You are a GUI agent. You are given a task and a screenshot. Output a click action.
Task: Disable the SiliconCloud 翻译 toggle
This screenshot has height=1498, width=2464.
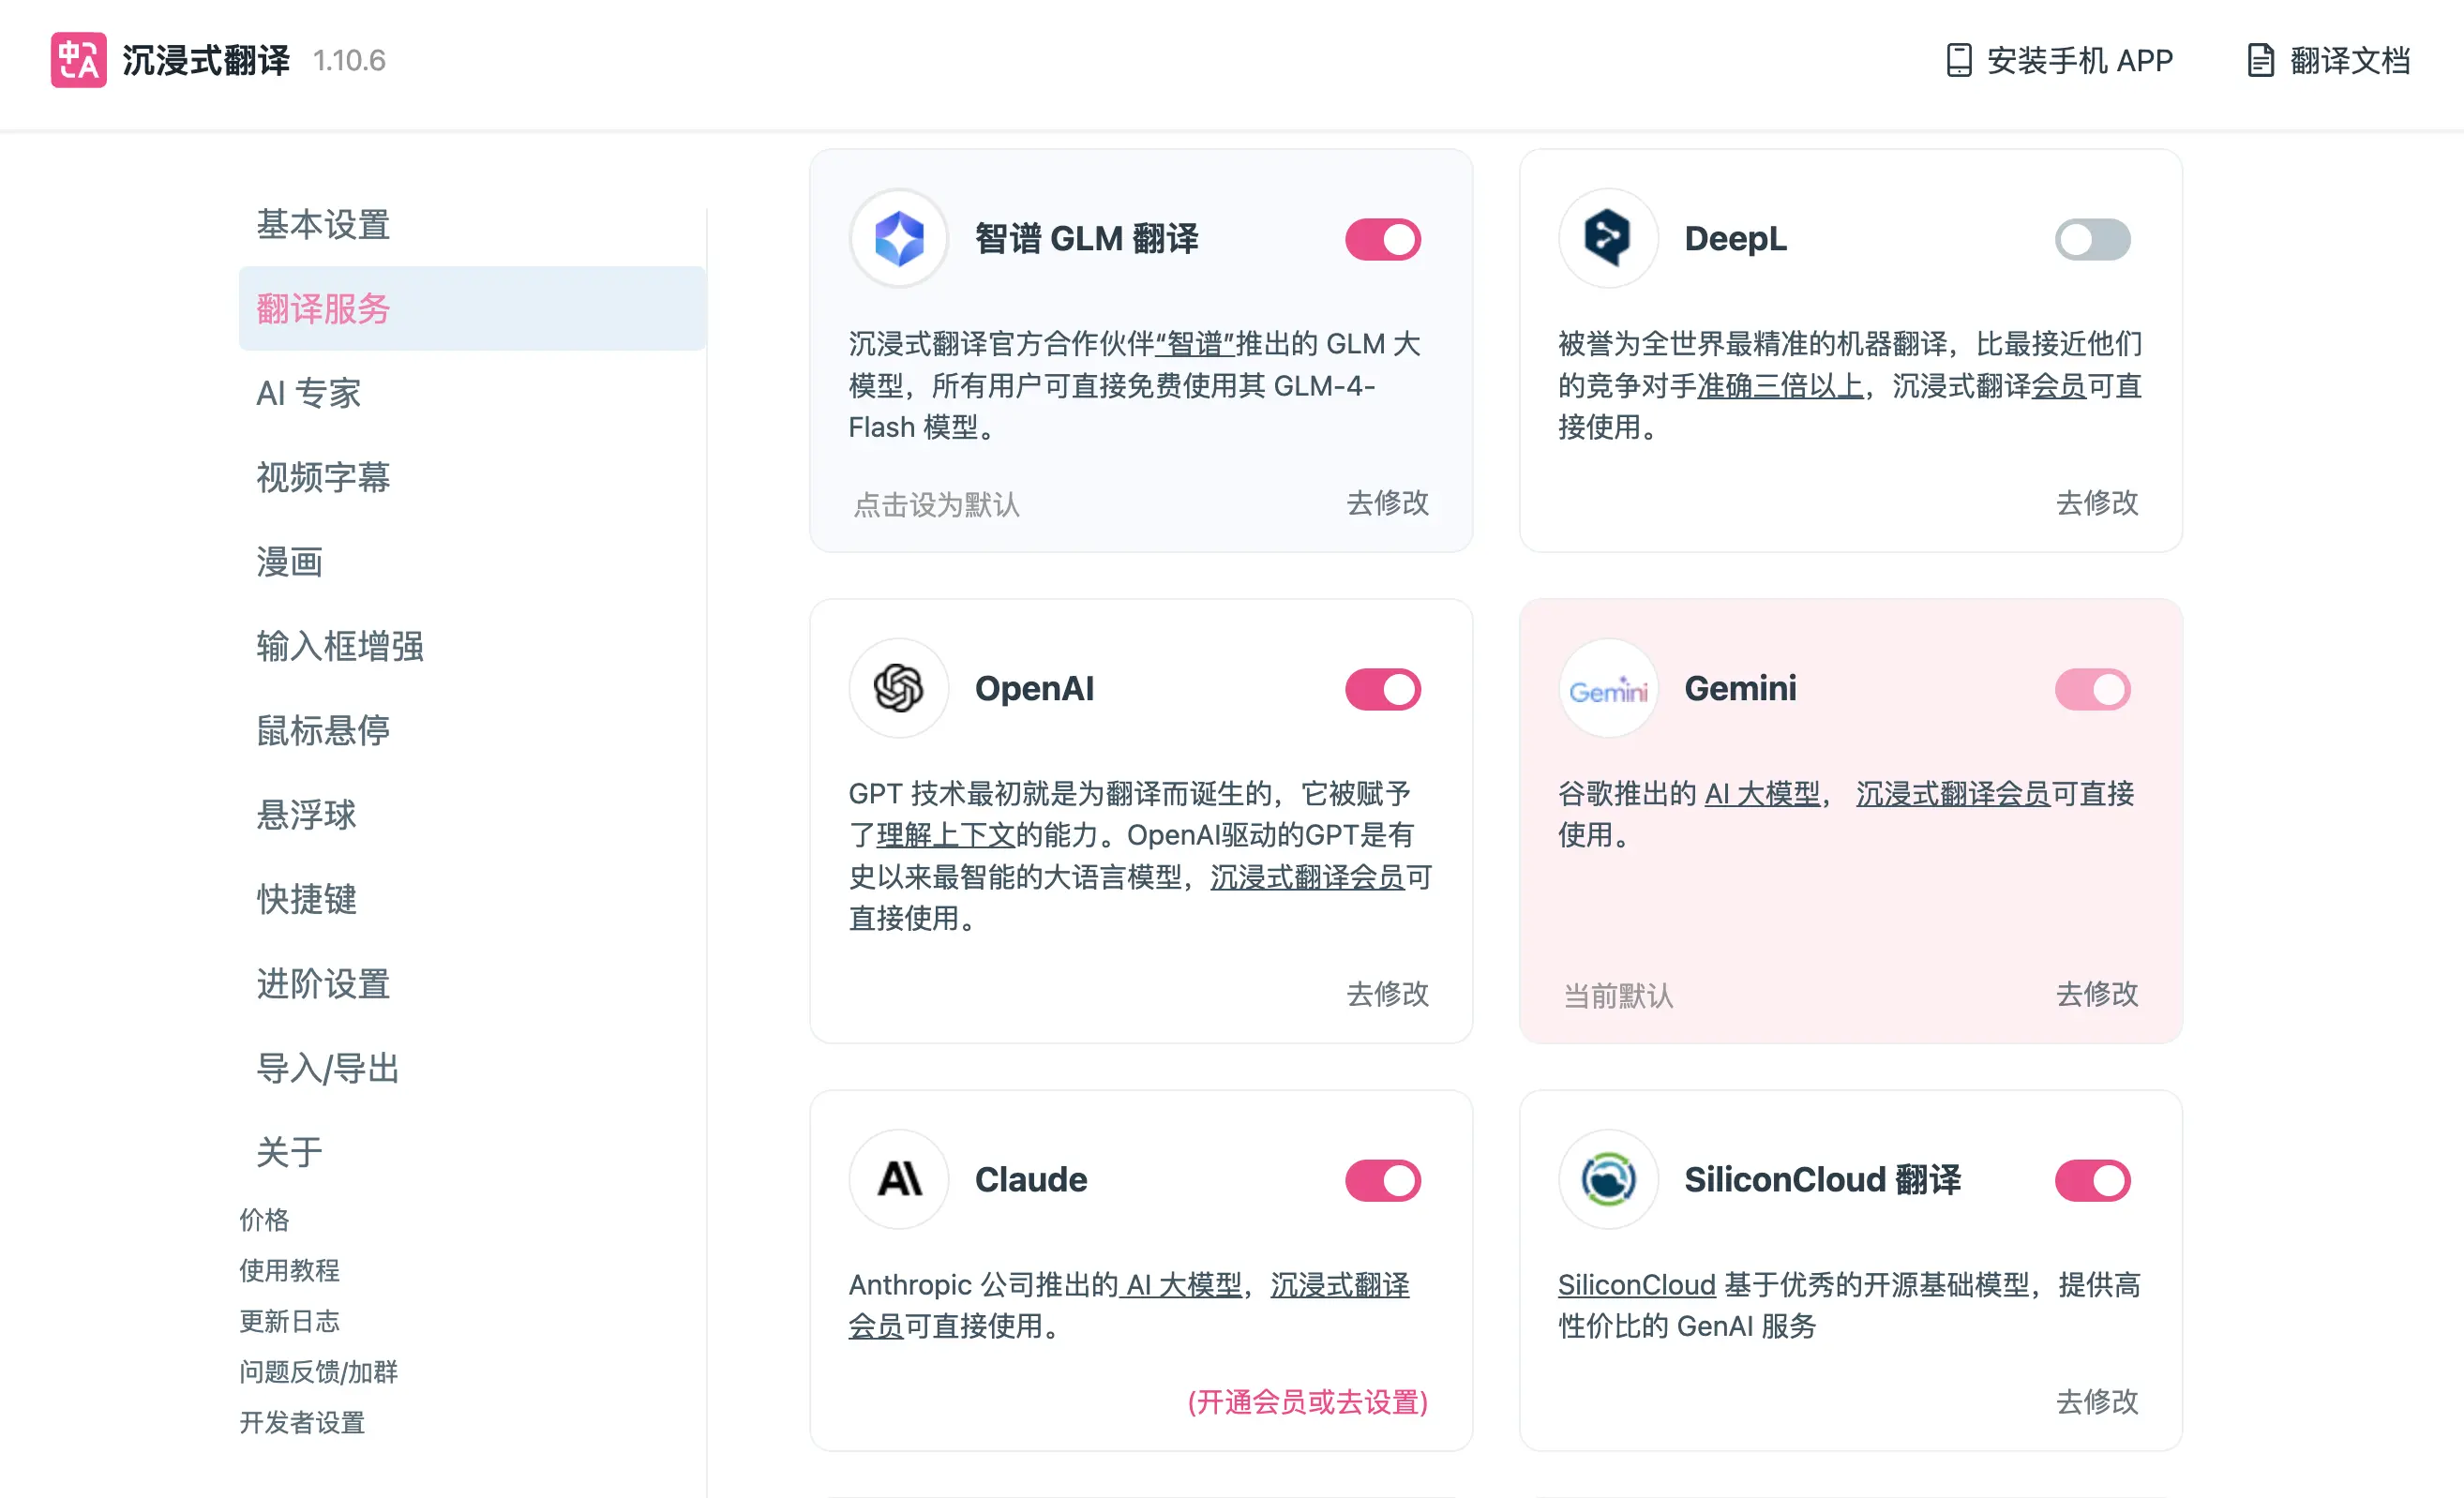(2092, 1181)
